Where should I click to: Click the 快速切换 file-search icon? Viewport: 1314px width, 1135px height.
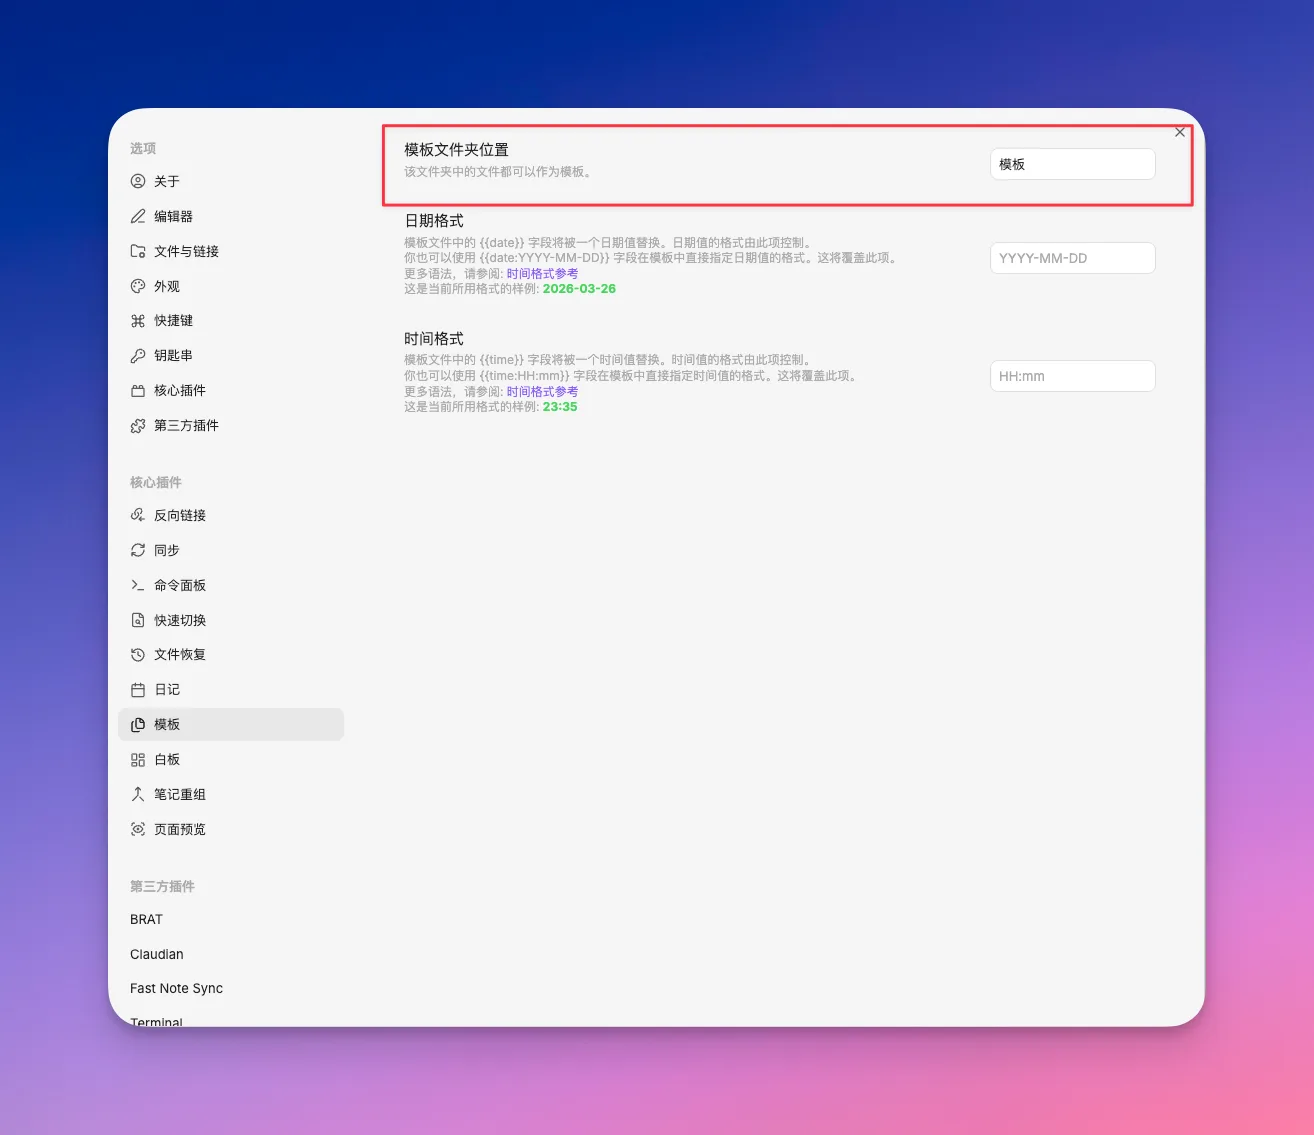coord(138,620)
